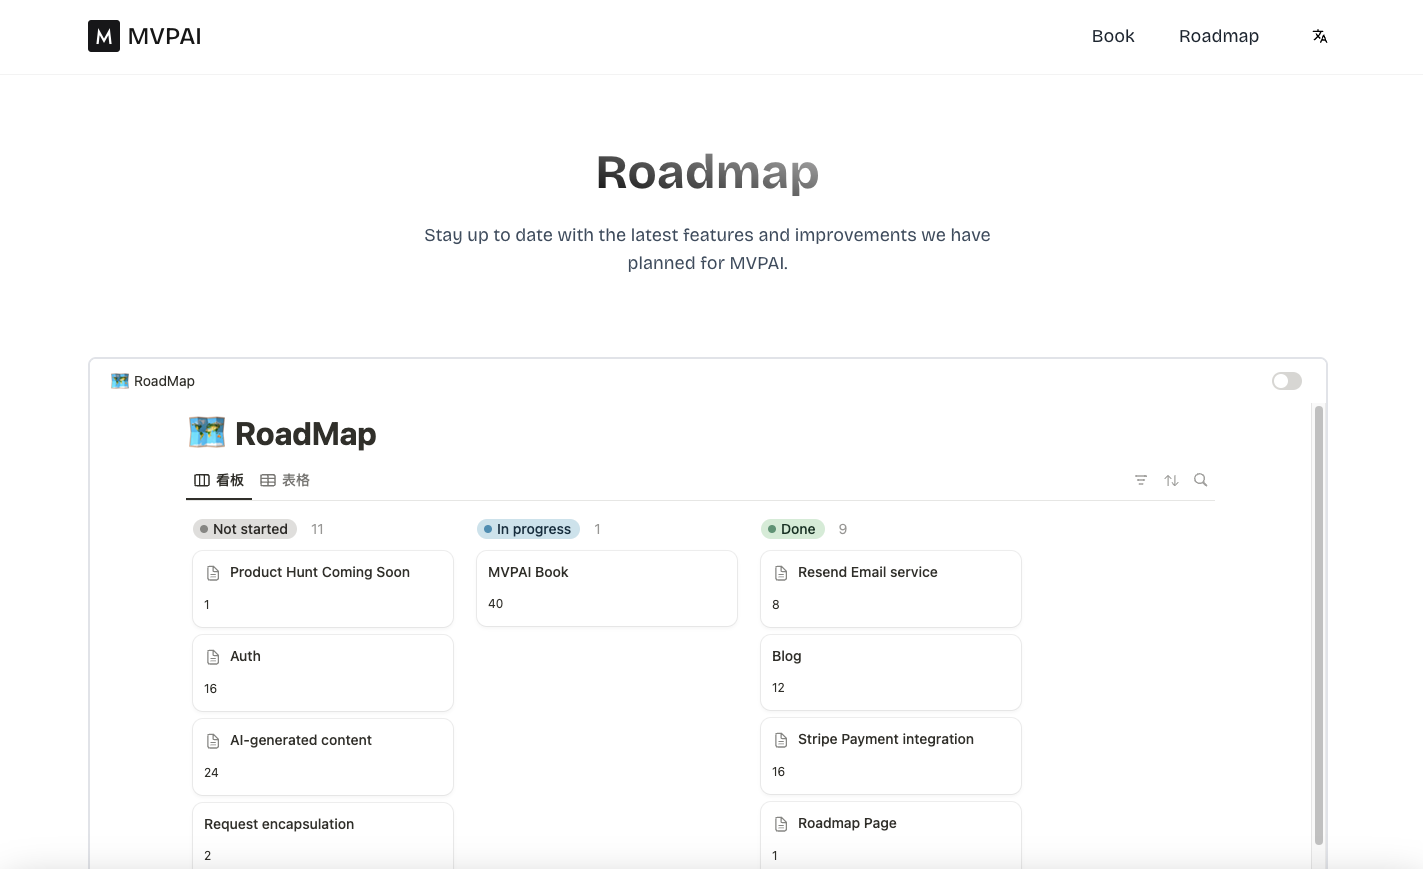Click the value 40 on the MVPAI Book card
The height and width of the screenshot is (869, 1423).
pos(496,604)
